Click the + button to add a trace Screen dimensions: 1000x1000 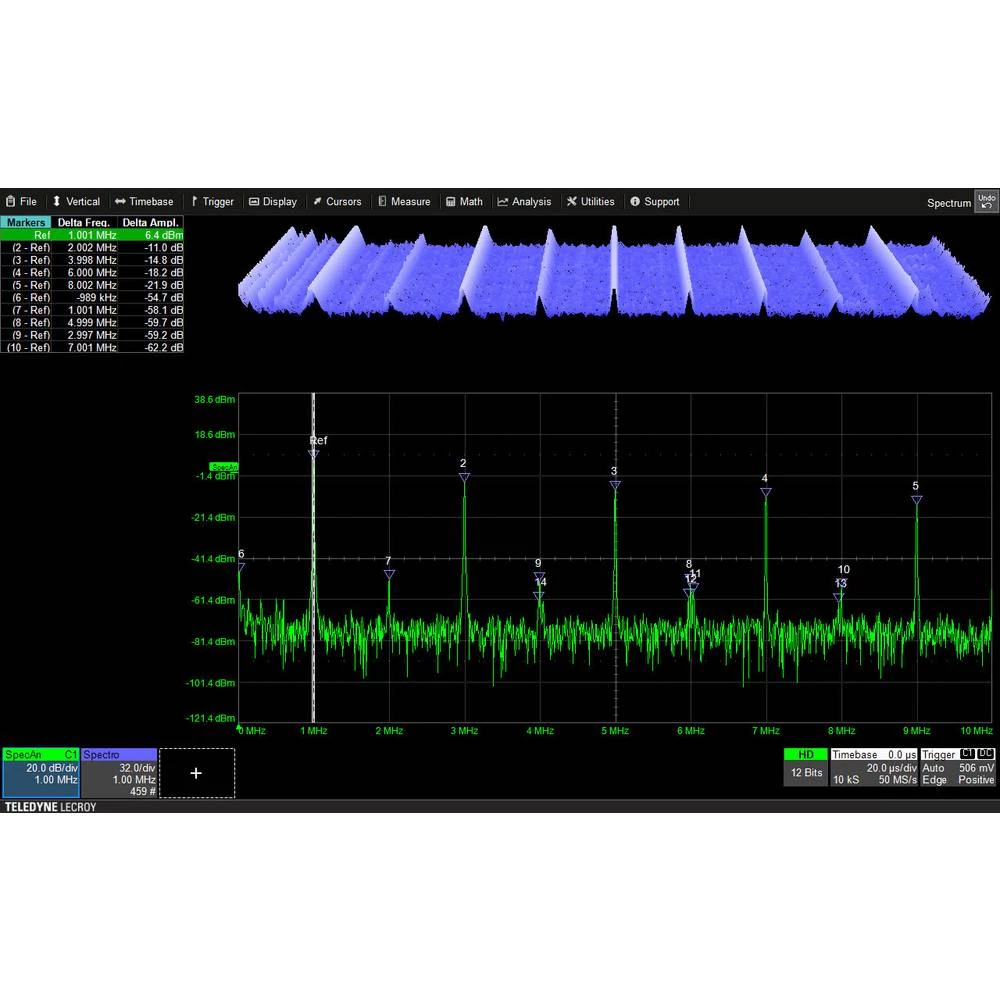196,772
